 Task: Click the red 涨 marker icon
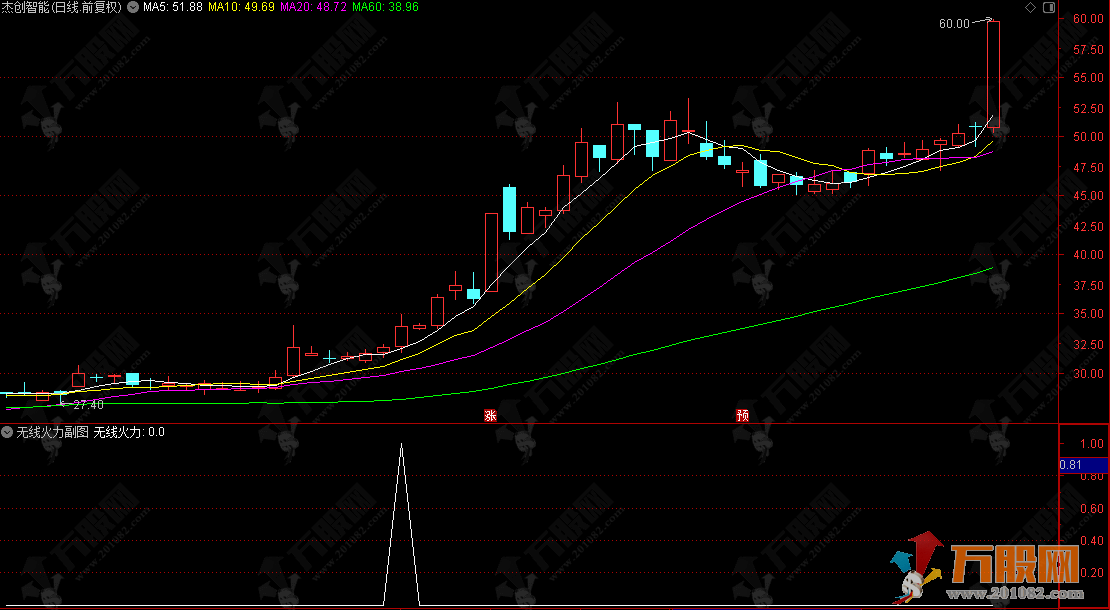(x=490, y=415)
